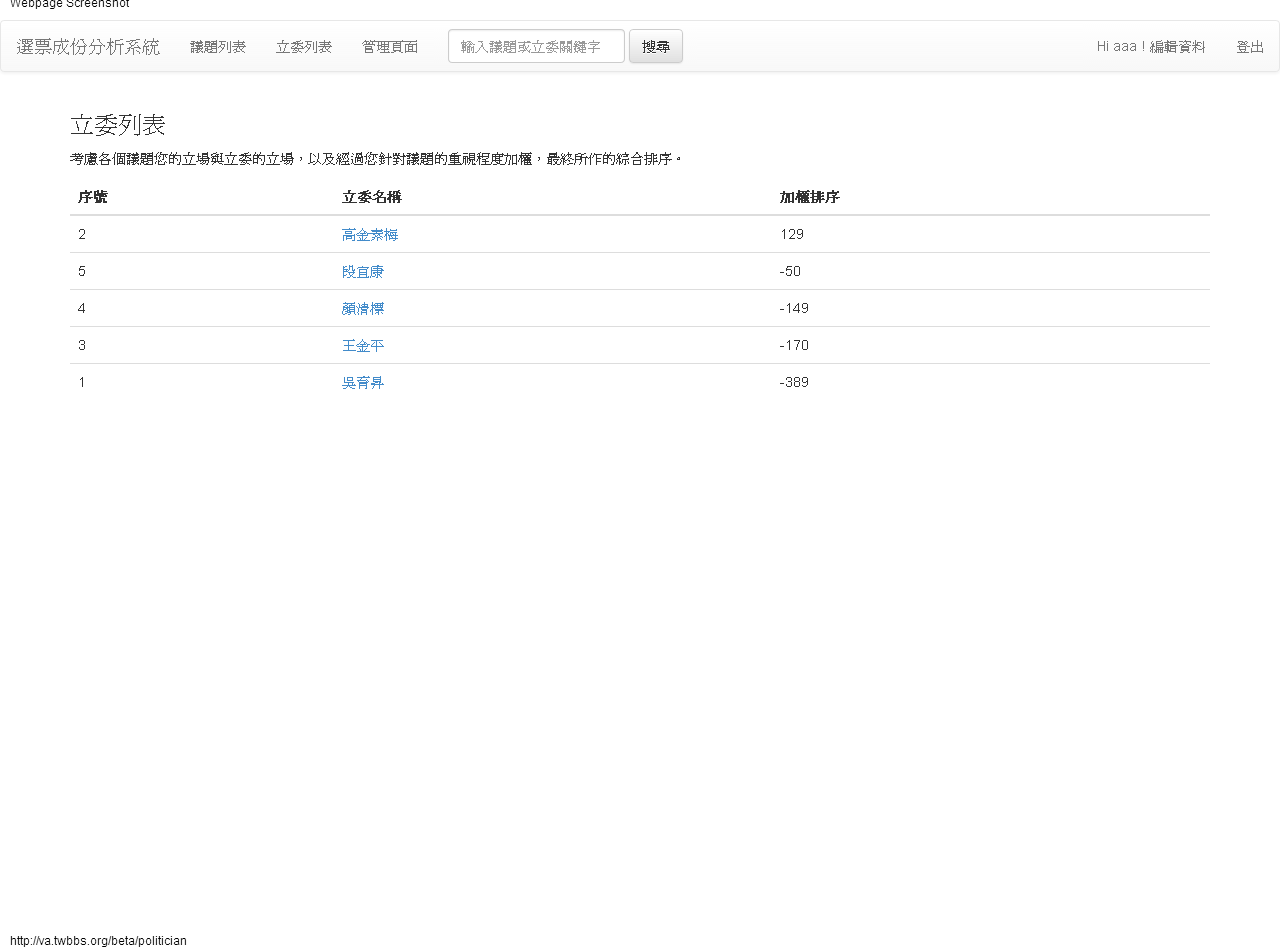Click the 立委列表 page heading
The image size is (1280, 948).
pyautogui.click(x=118, y=125)
